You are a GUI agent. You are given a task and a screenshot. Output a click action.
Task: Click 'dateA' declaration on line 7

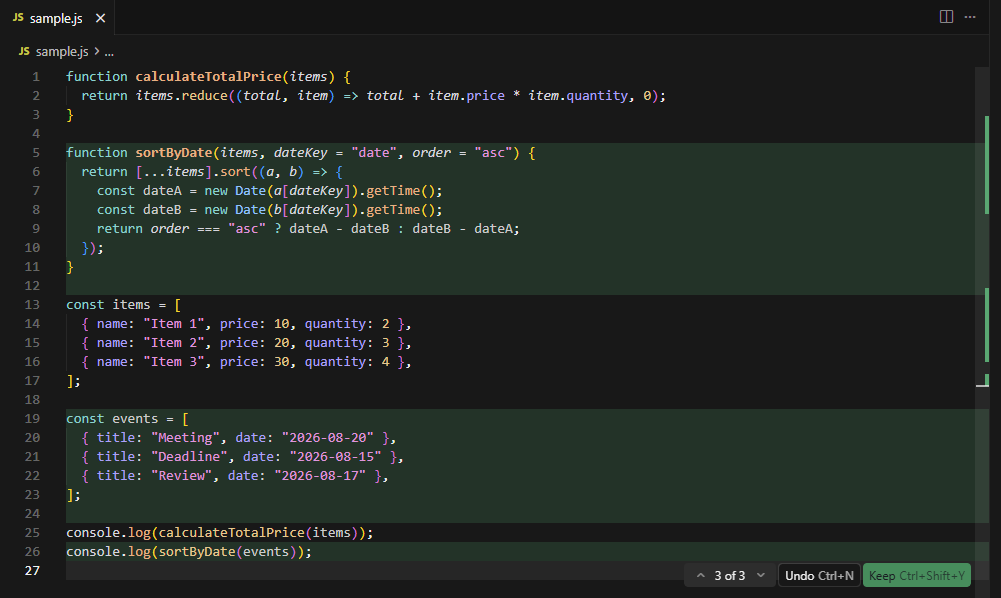(x=162, y=191)
